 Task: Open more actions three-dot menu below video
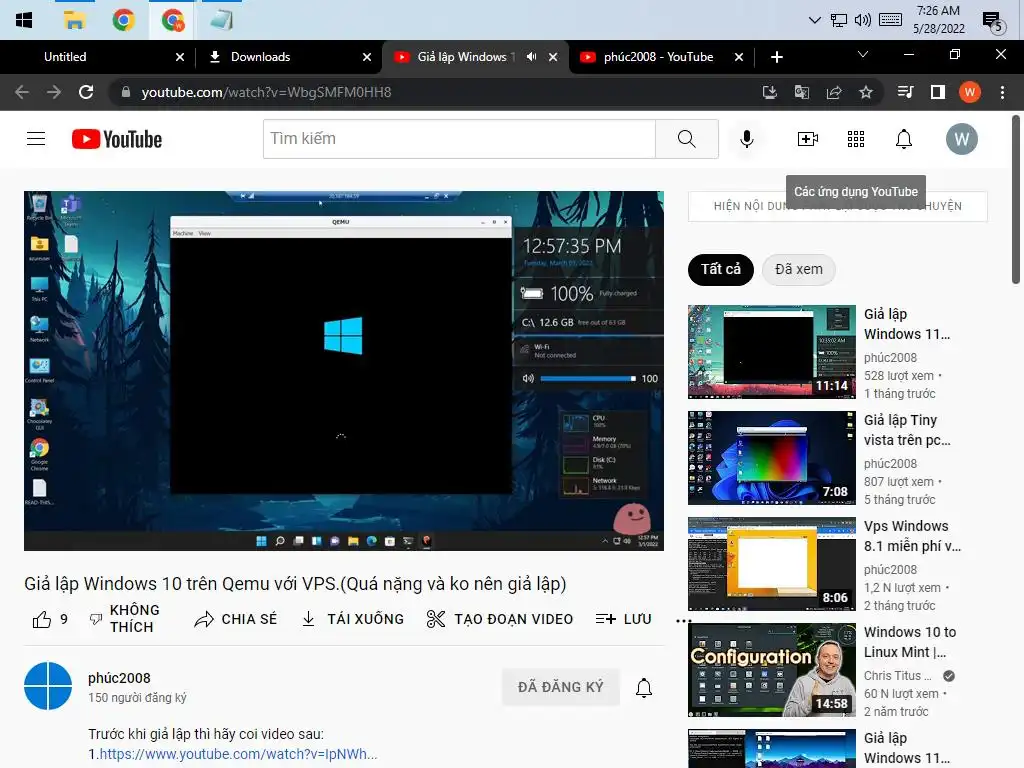coord(683,620)
